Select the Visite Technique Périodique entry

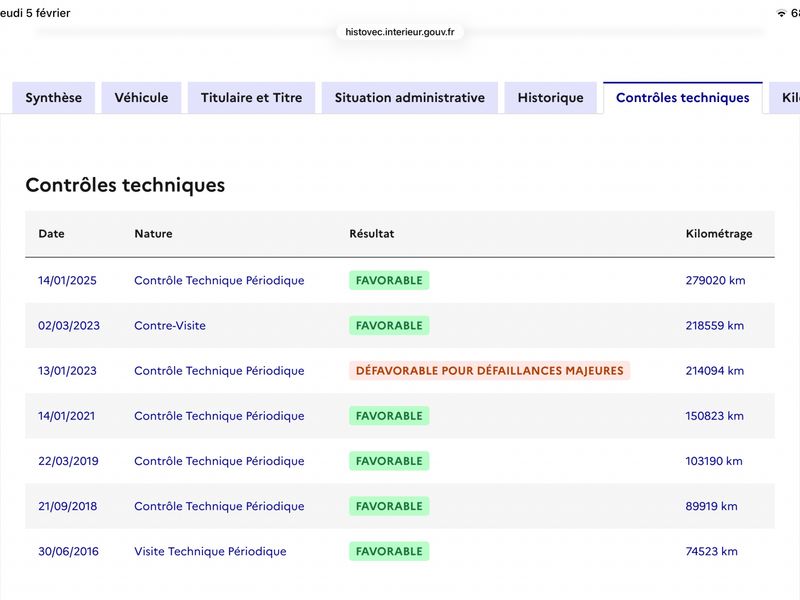coord(210,552)
